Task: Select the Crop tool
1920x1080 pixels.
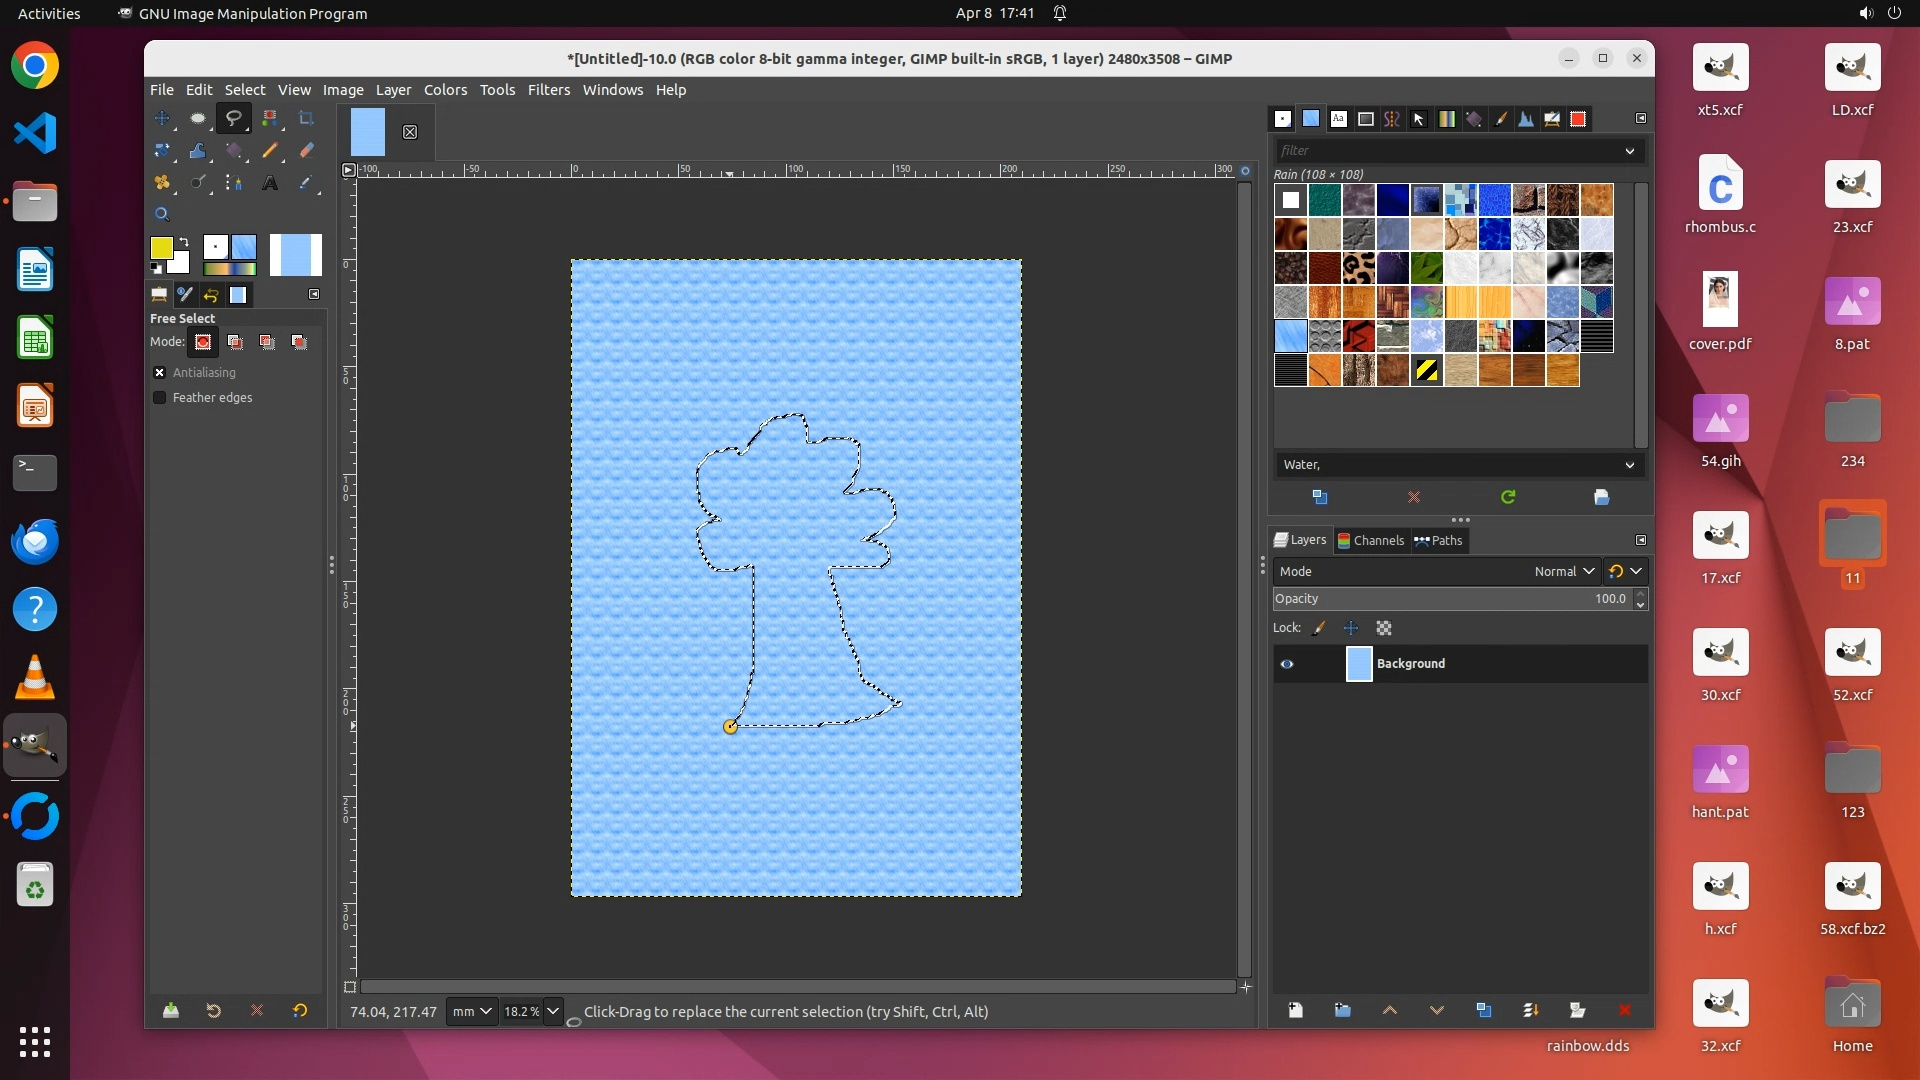Action: click(x=306, y=119)
